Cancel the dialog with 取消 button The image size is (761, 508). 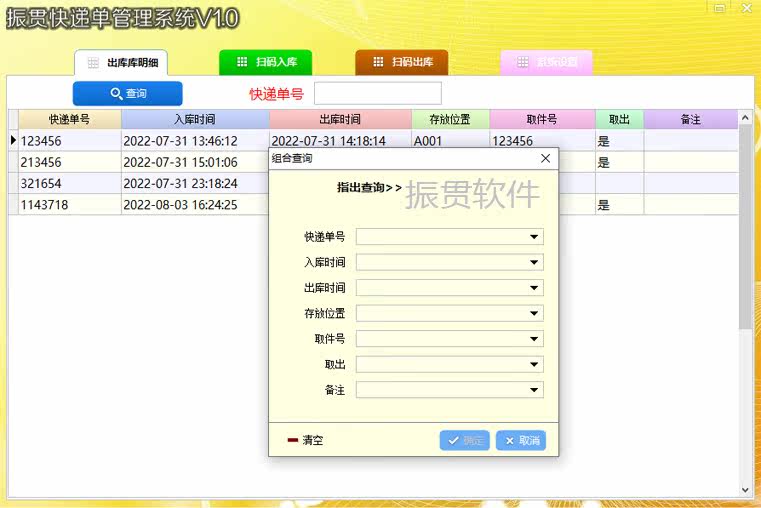[521, 441]
